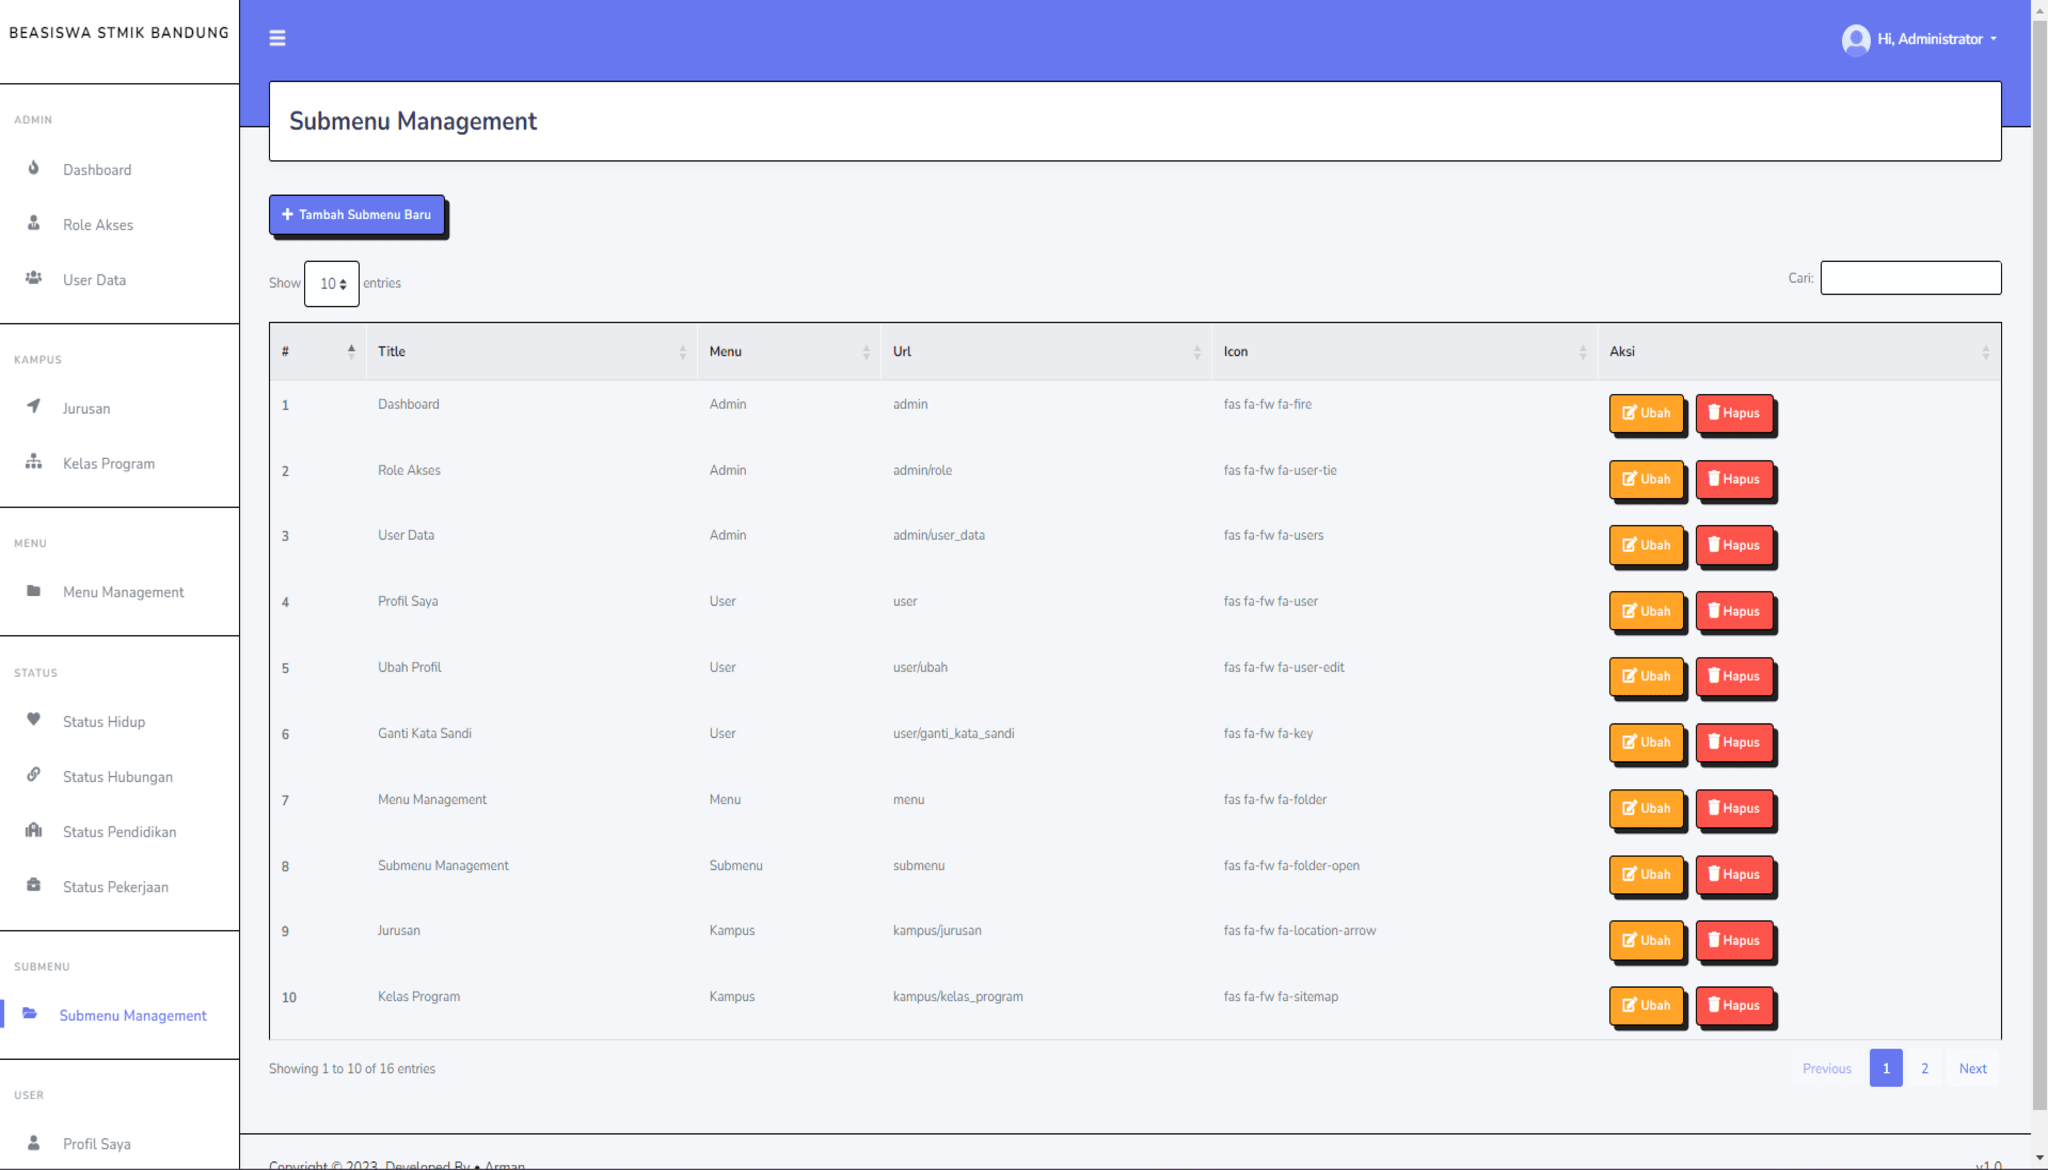Click Tambah Submenu Baru button
2048x1170 pixels.
point(357,215)
